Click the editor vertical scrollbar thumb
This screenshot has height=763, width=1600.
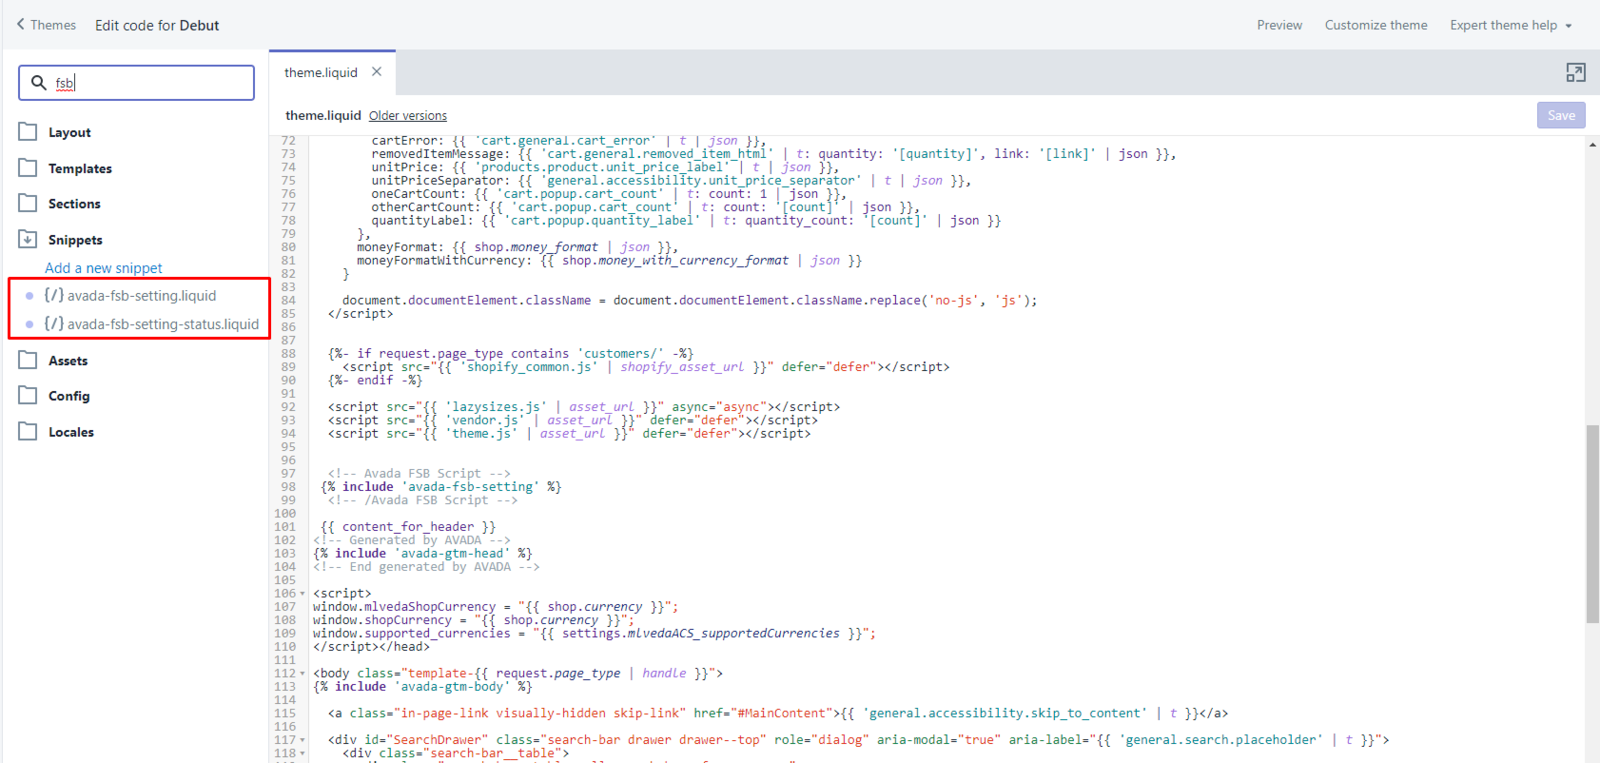click(1592, 524)
